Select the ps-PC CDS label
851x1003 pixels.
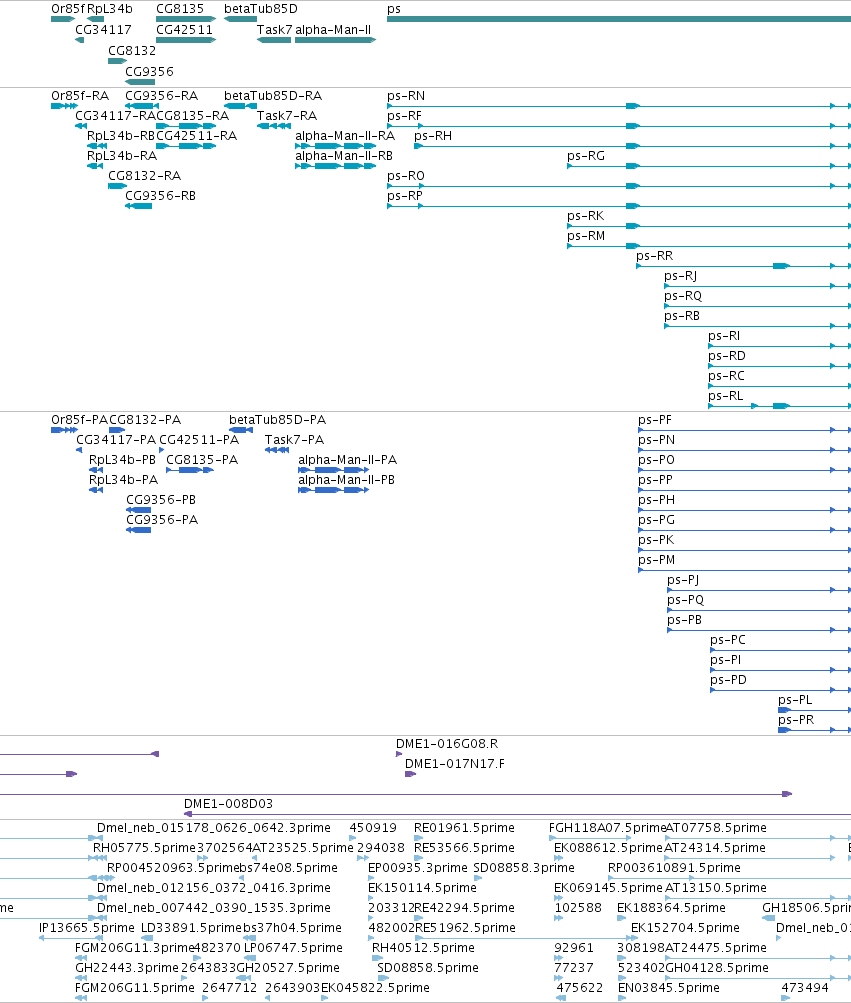point(728,640)
